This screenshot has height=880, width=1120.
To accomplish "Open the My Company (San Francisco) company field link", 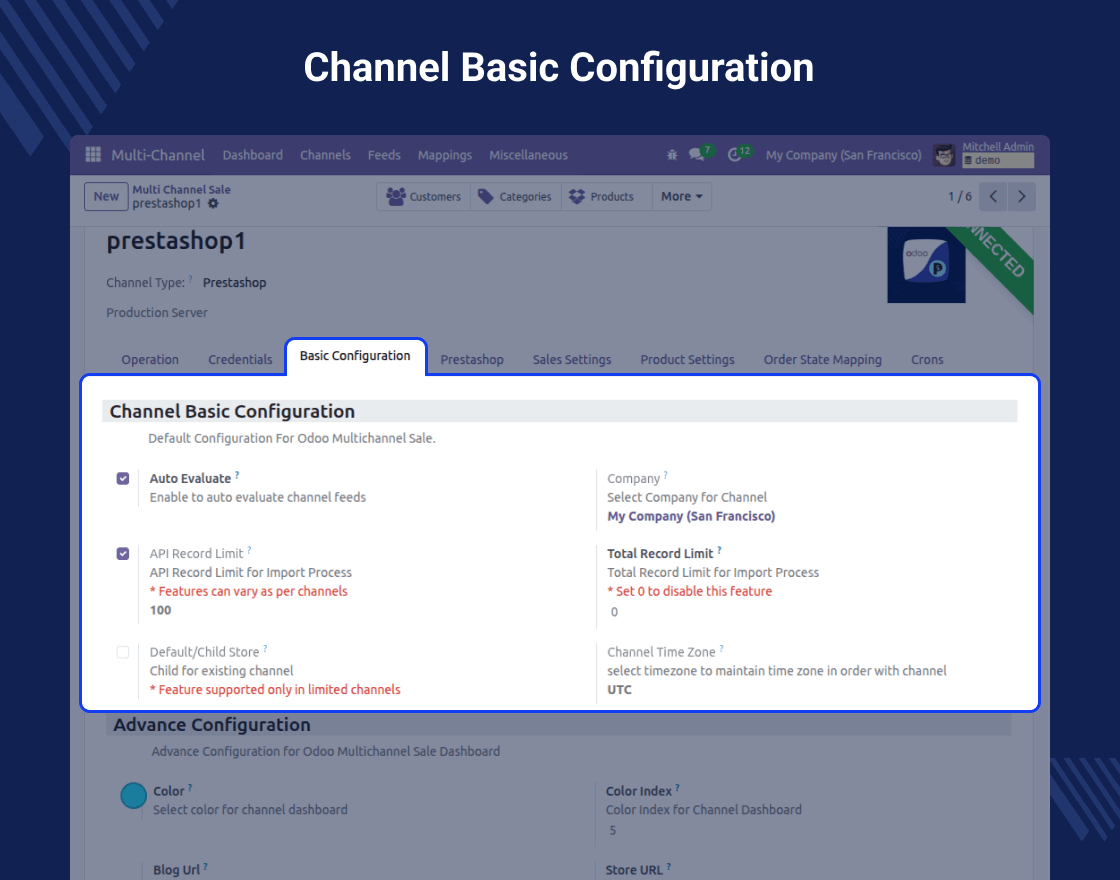I will [691, 516].
